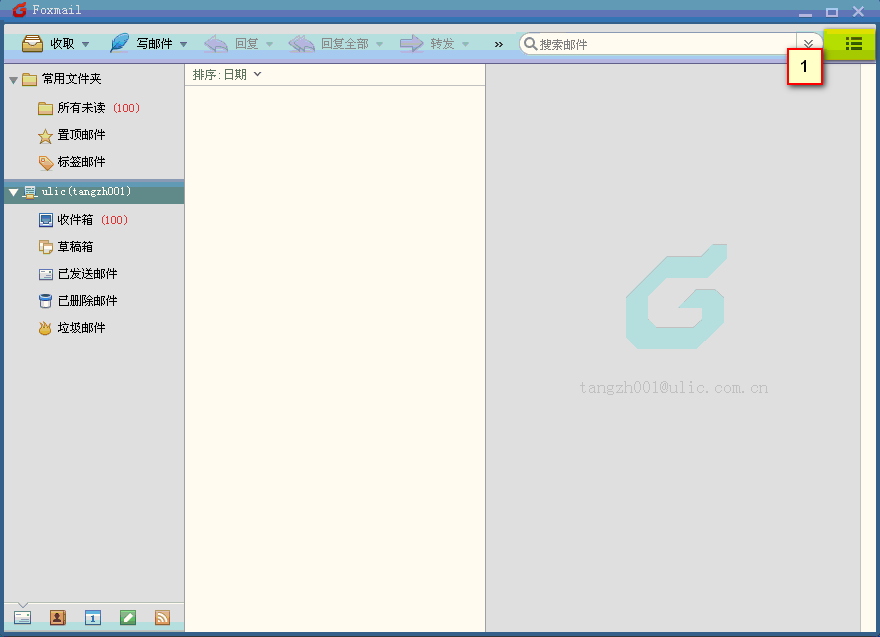Open the 草稿箱 drafts folder

point(75,247)
